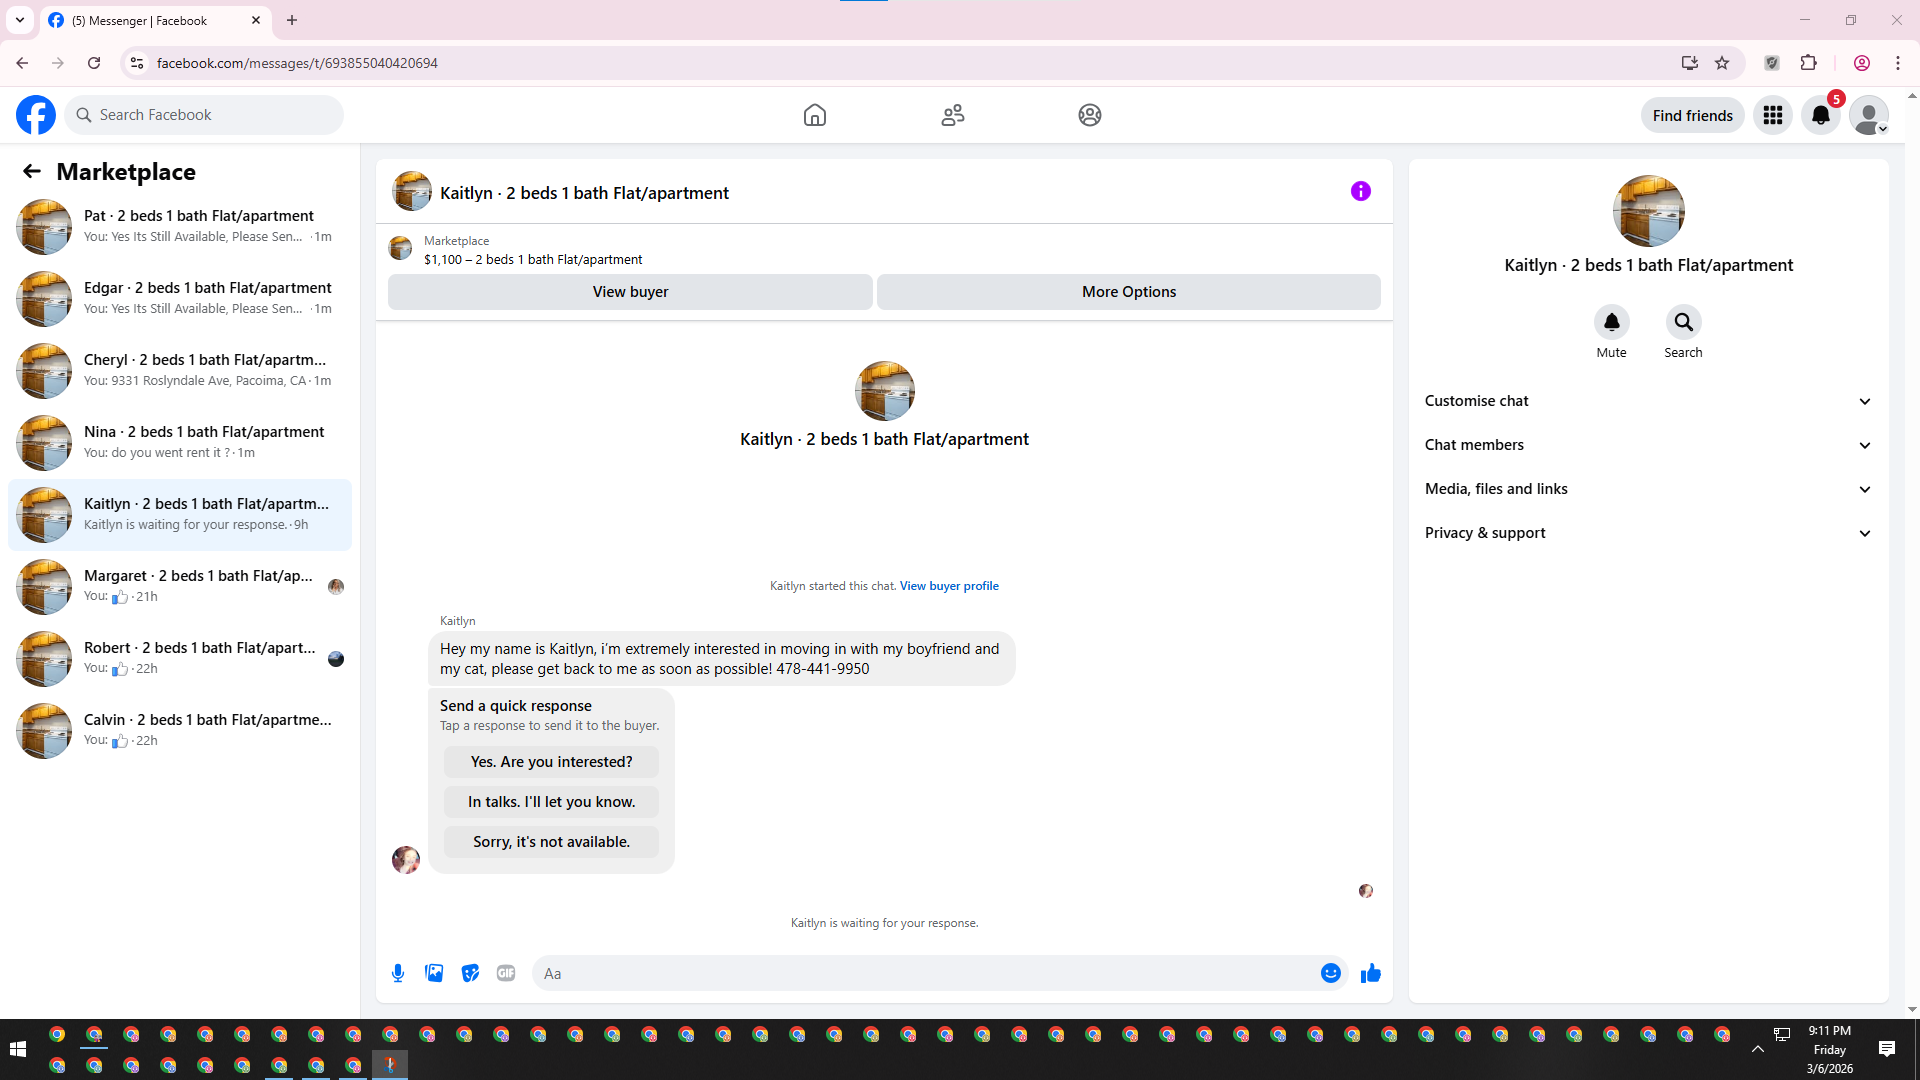
Task: Open the sticker picker icon
Action: pos(470,973)
